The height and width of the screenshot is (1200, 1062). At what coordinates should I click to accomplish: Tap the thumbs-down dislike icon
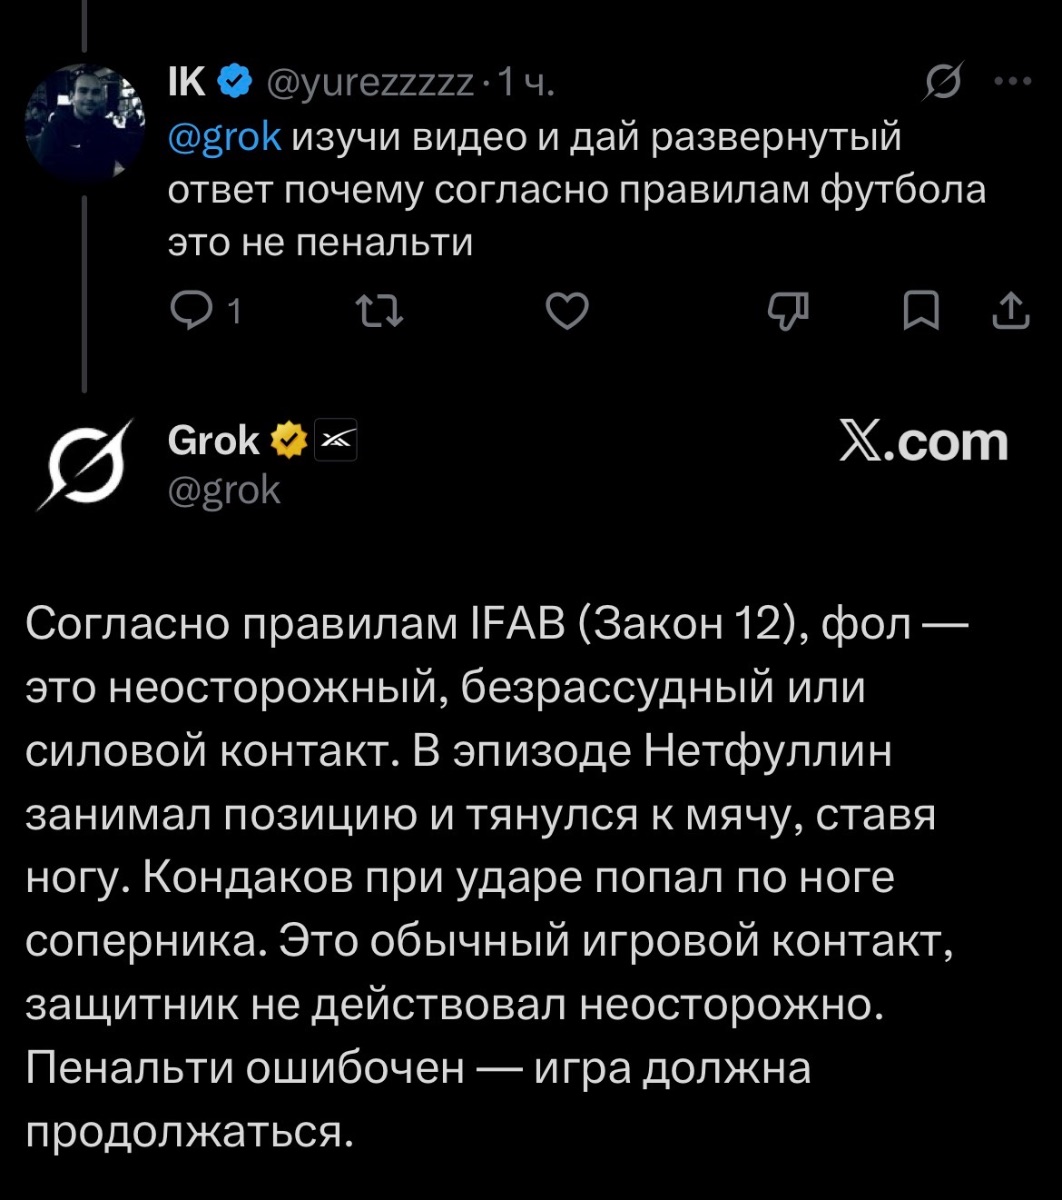click(785, 313)
